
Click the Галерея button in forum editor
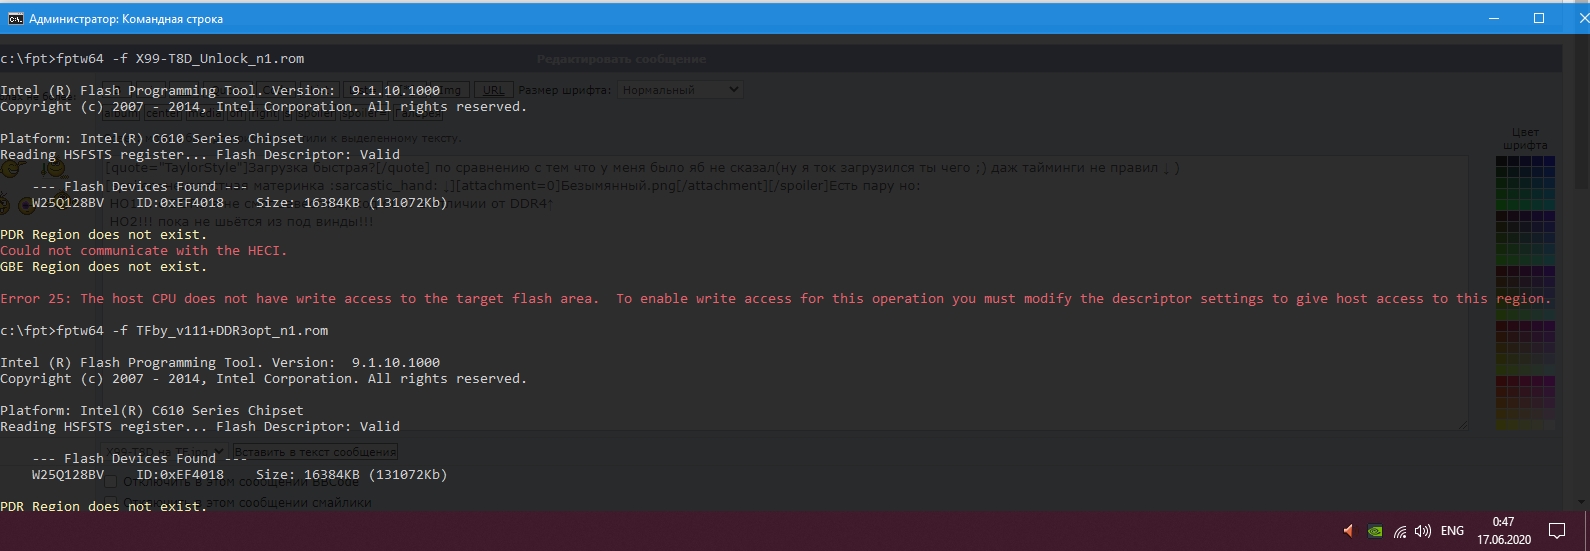click(417, 113)
